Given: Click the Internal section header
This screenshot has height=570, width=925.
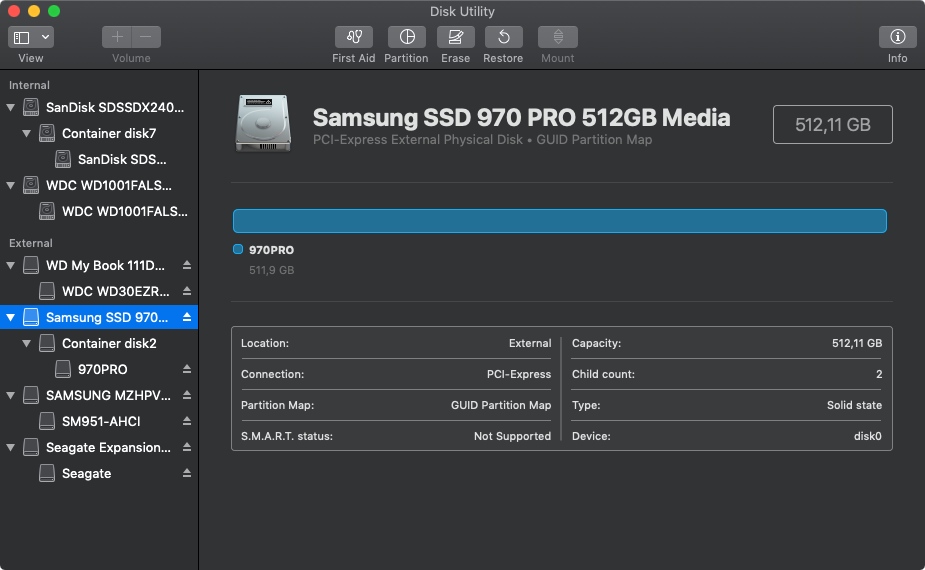Looking at the screenshot, I should click(29, 85).
